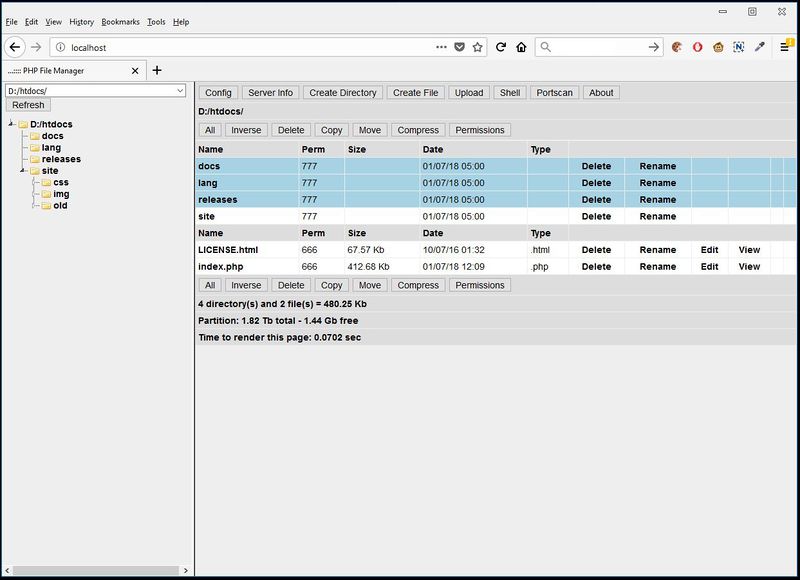800x580 pixels.
Task: Click the index.php file name
Action: coord(221,267)
